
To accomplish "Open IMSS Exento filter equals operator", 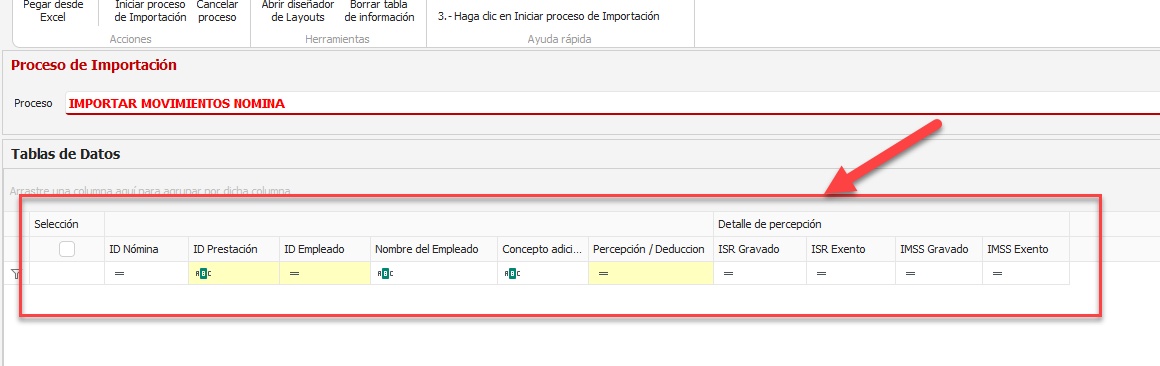I will [x=997, y=274].
